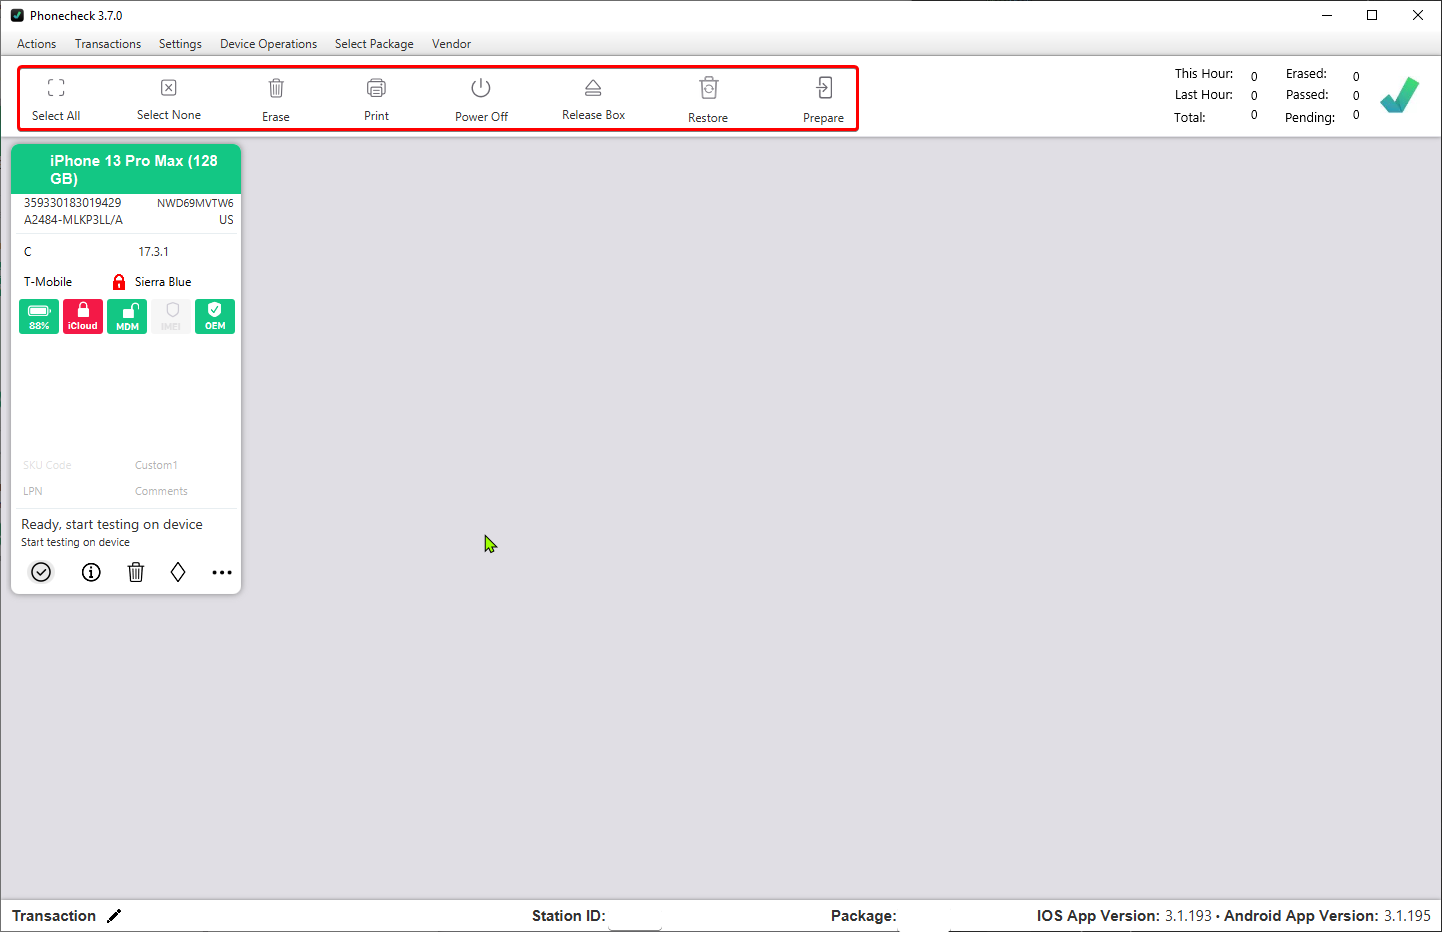The width and height of the screenshot is (1442, 932).
Task: Edit Transaction using the pencil icon
Action: 114,916
